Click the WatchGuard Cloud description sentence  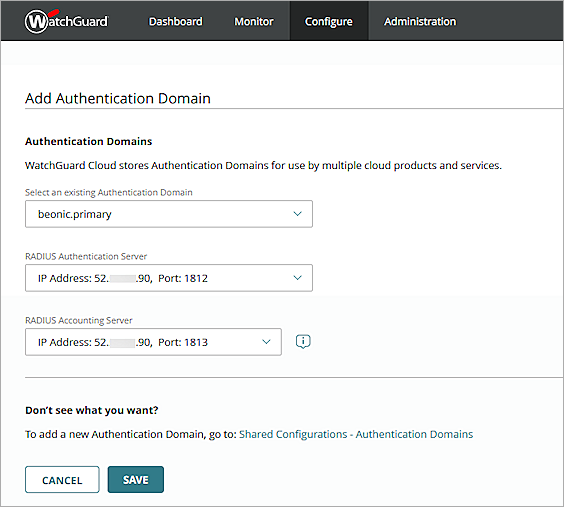pos(263,165)
